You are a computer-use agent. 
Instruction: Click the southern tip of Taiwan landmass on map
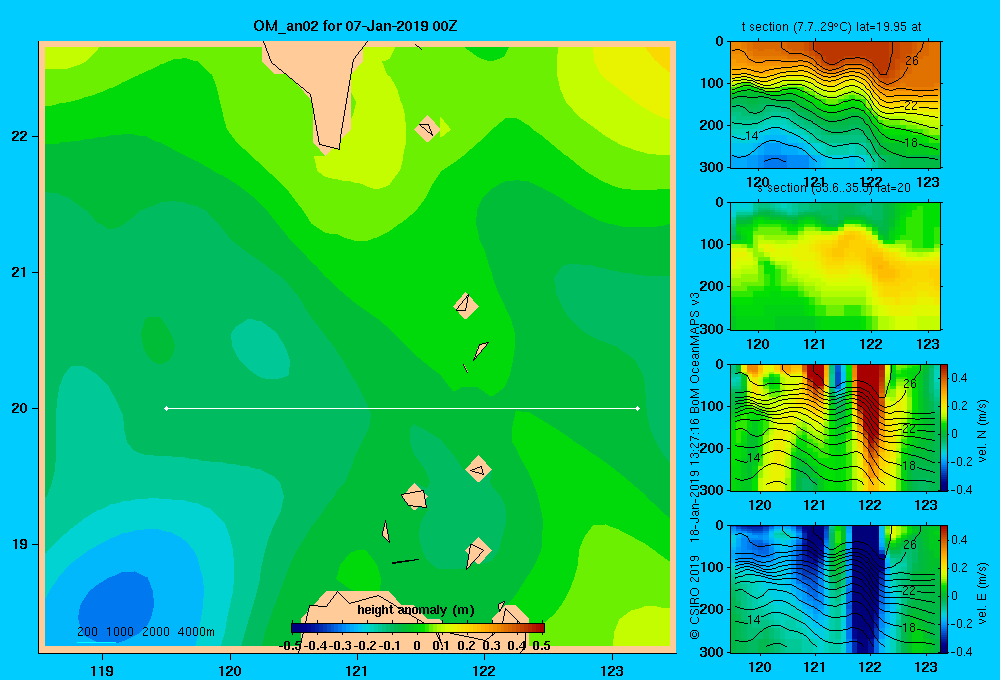(x=329, y=145)
